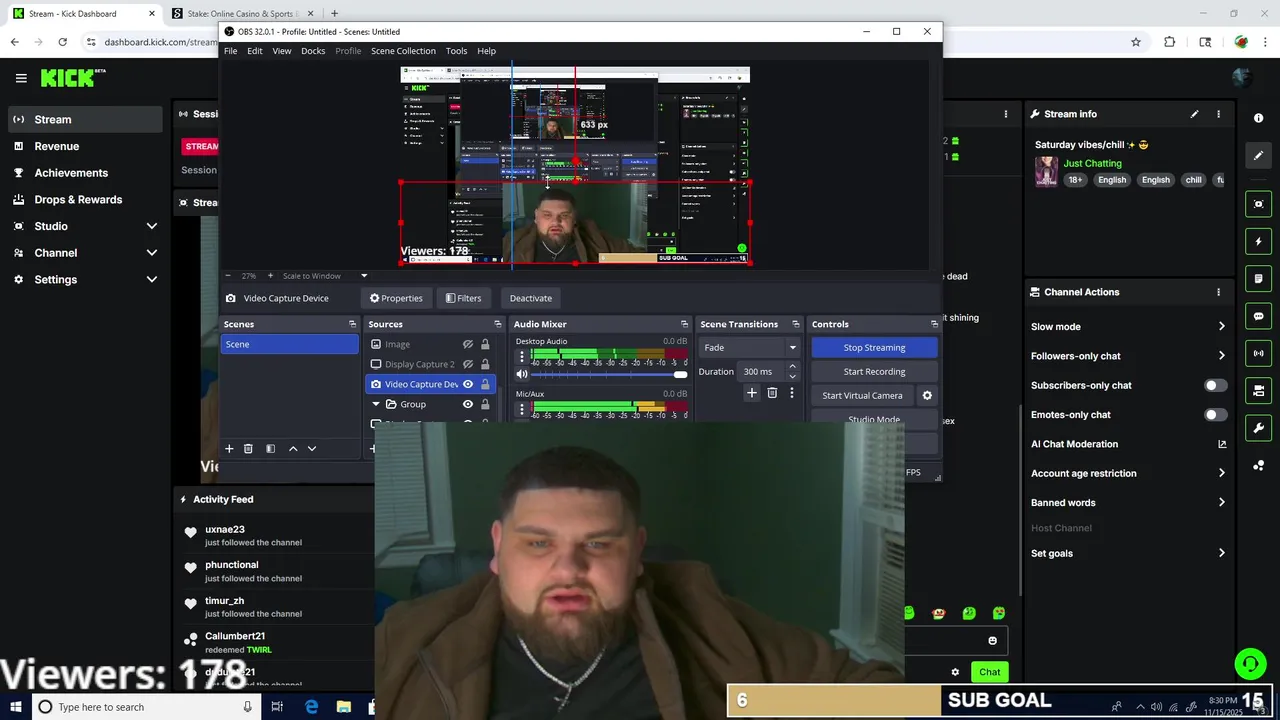The image size is (1280, 720).
Task: Click the info icon in right rail
Action: [1258, 118]
